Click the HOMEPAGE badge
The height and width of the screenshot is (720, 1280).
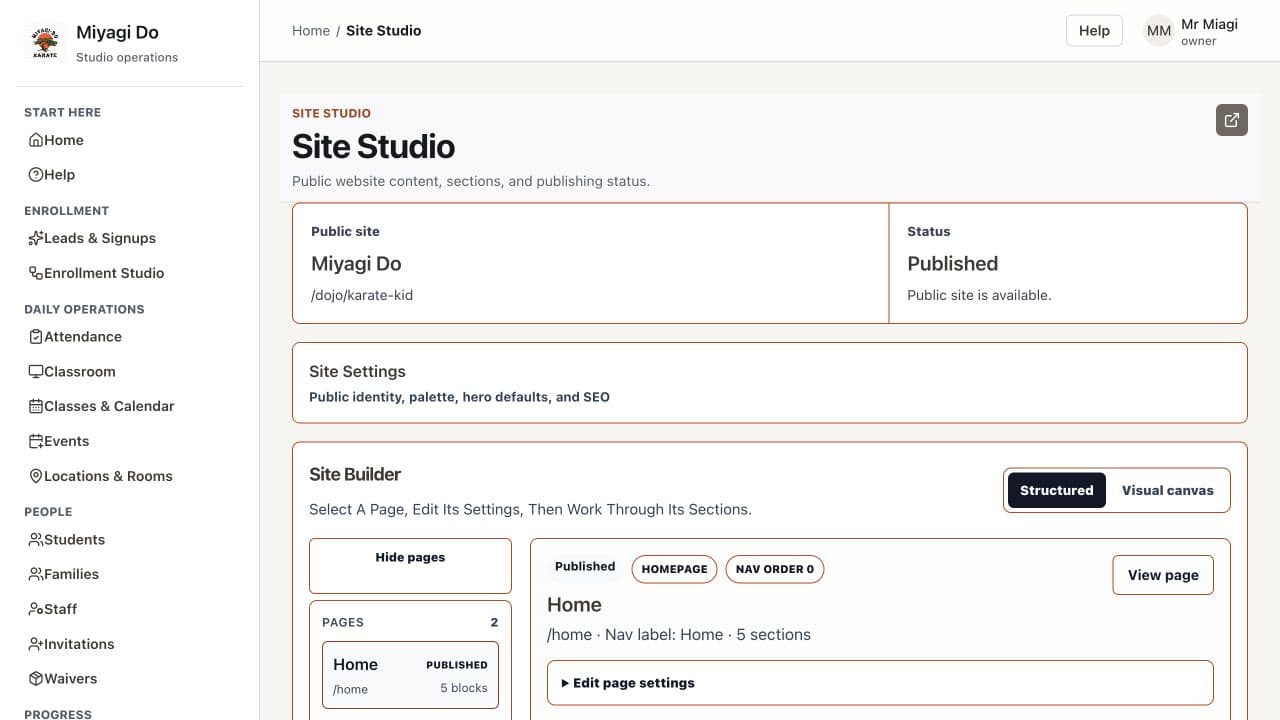pyautogui.click(x=674, y=569)
